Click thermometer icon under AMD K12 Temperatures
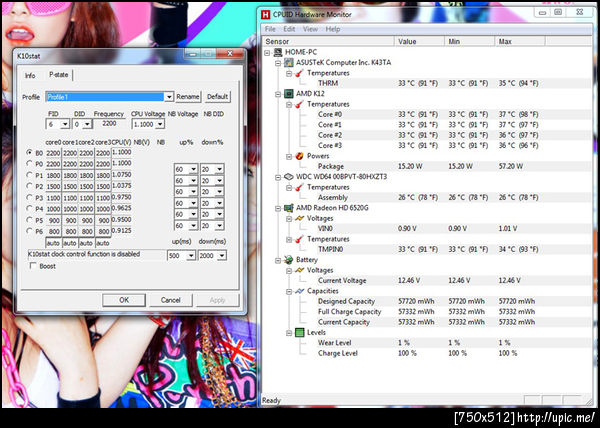This screenshot has width=600, height=428. (x=300, y=104)
